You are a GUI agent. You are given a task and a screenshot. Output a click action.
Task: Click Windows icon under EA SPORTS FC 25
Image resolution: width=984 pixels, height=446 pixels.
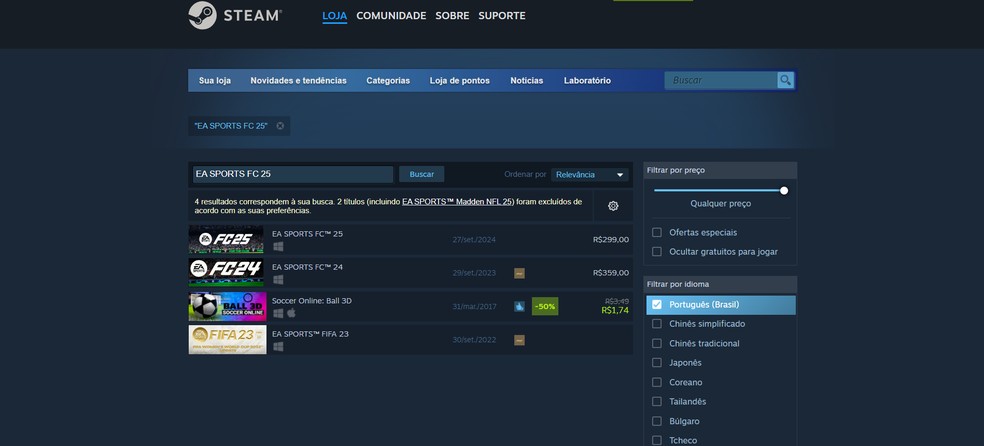click(277, 247)
